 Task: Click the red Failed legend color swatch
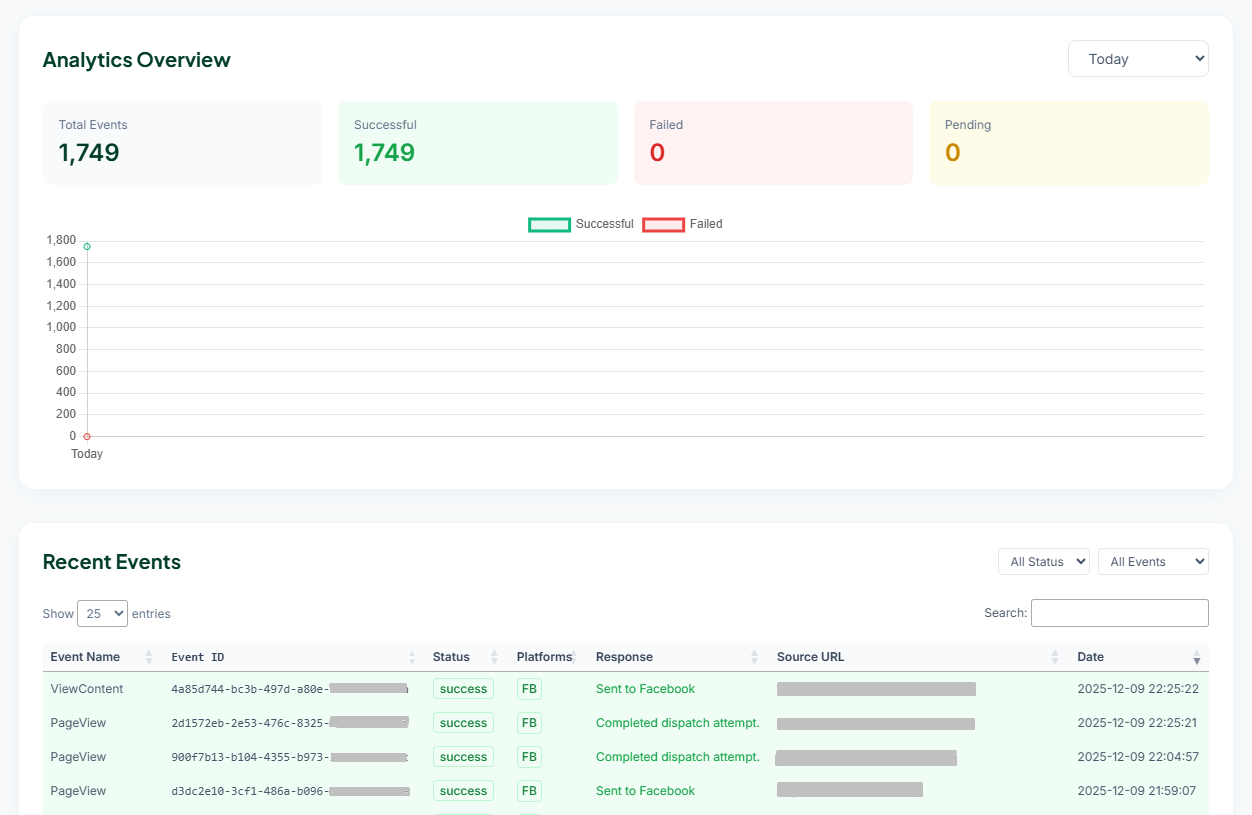pyautogui.click(x=663, y=224)
